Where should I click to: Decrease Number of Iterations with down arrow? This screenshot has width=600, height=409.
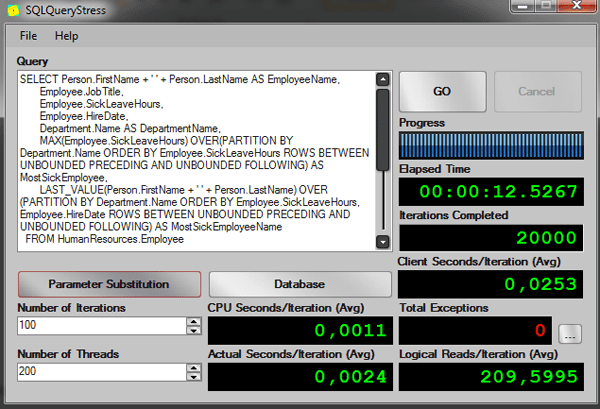coord(194,330)
